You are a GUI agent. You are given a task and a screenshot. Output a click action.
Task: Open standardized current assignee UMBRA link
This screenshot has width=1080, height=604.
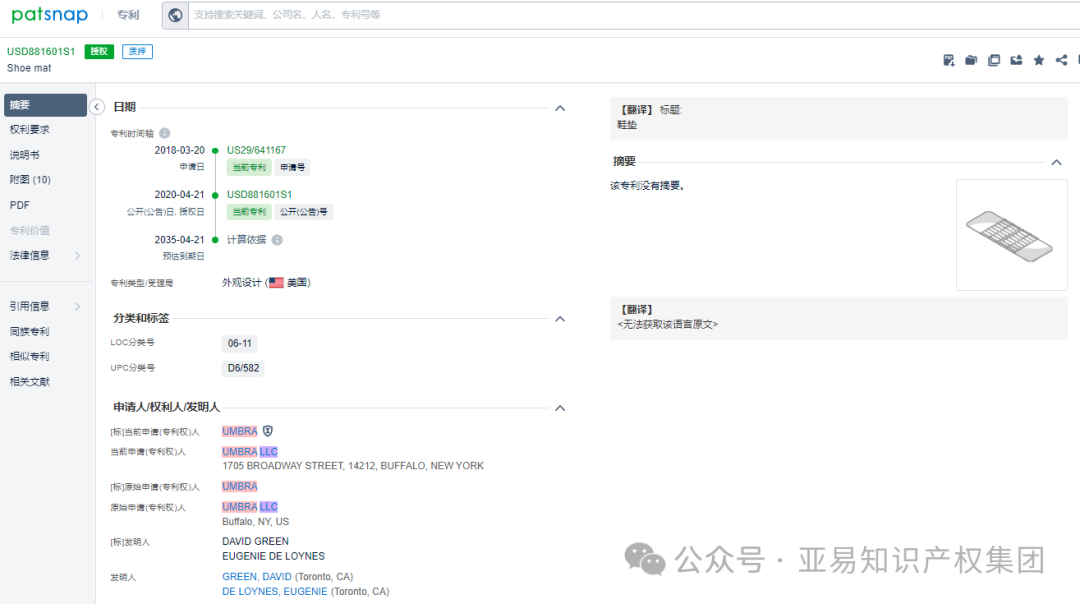coord(240,431)
